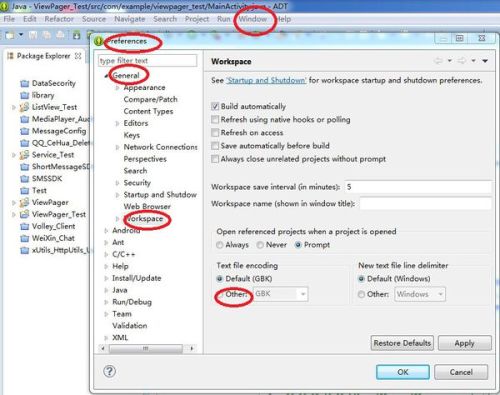Open the preferences view menu triangle
This screenshot has width=500, height=395.
pyautogui.click(x=485, y=61)
